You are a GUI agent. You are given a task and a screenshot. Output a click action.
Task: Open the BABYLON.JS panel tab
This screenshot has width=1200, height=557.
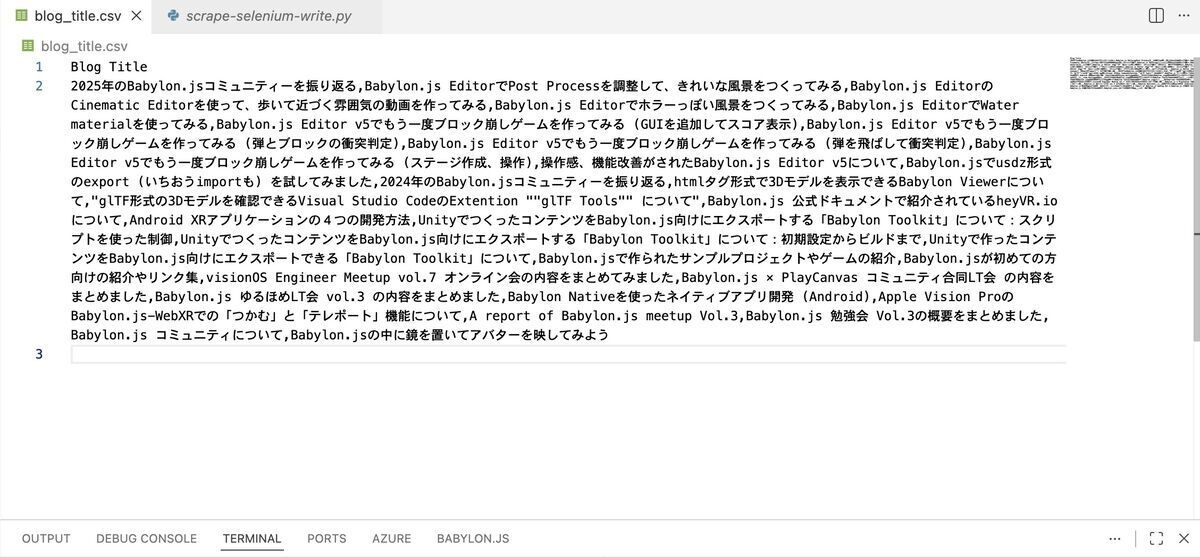pyautogui.click(x=473, y=538)
